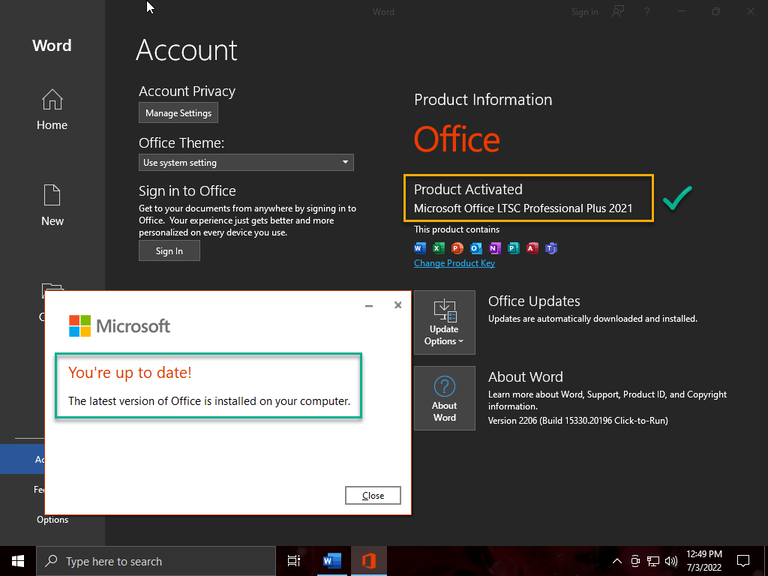This screenshot has height=576, width=768.
Task: Click the Office Updates heading
Action: (x=534, y=301)
